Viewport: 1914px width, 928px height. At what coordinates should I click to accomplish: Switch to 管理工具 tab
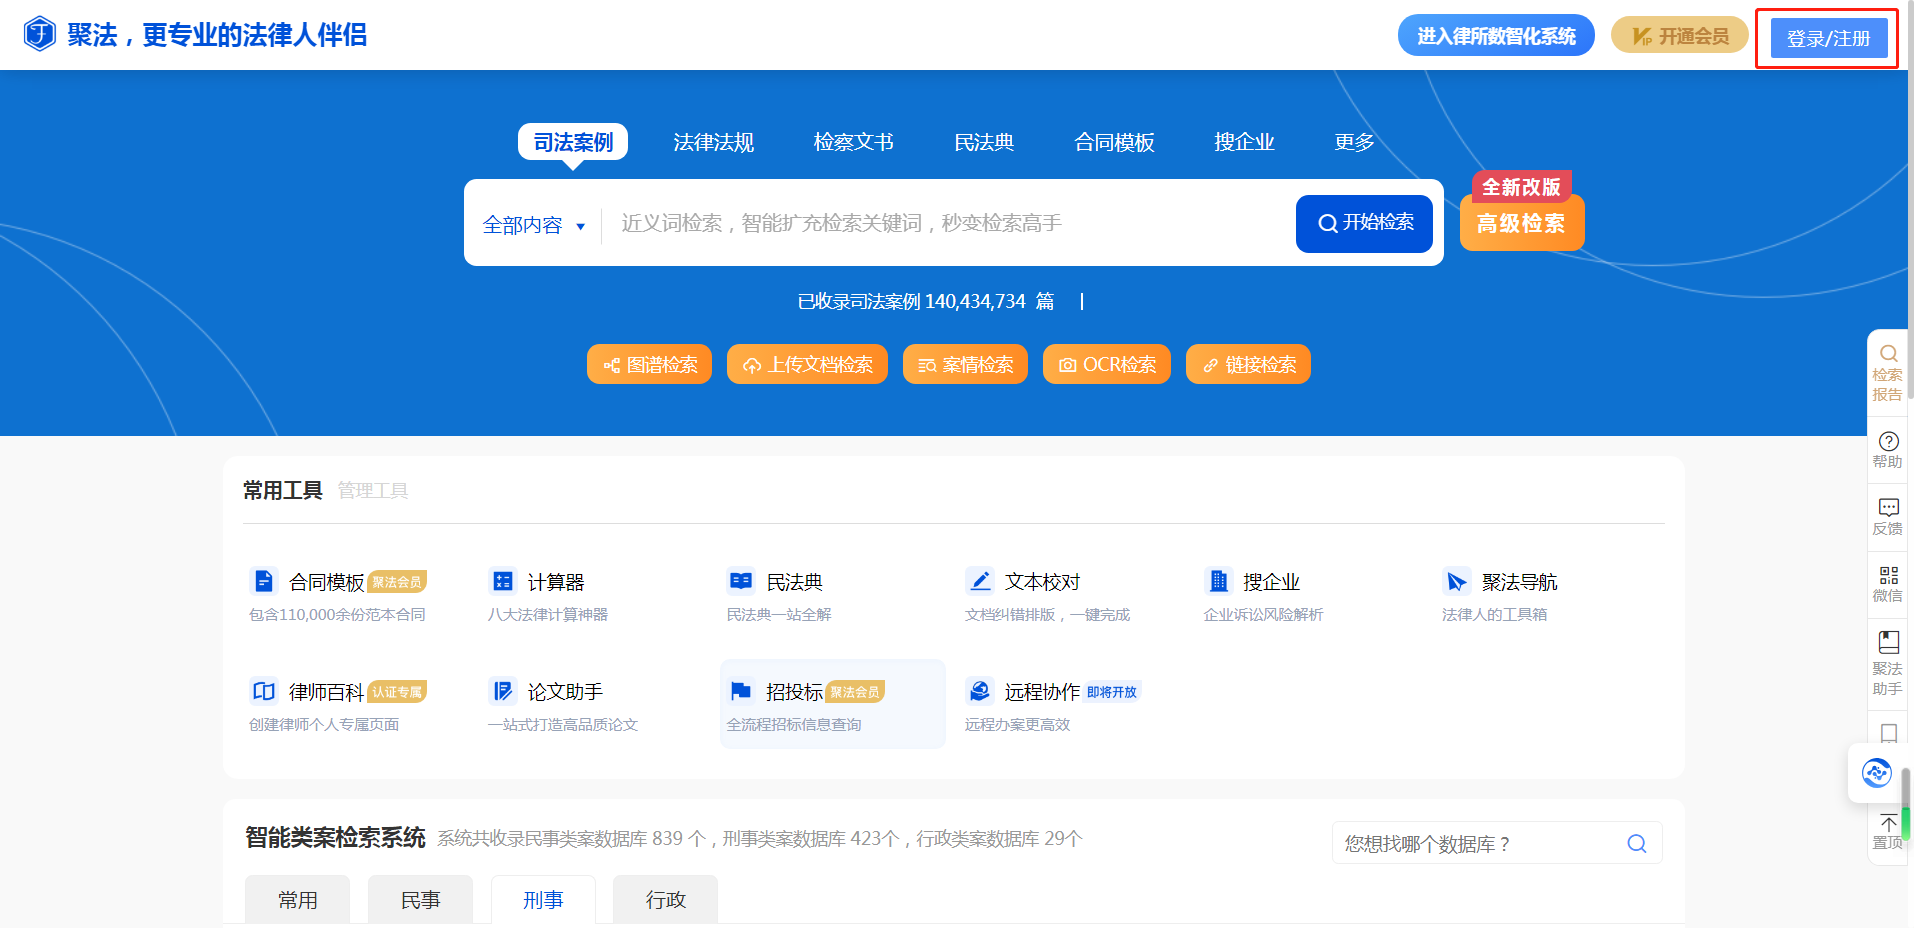373,490
